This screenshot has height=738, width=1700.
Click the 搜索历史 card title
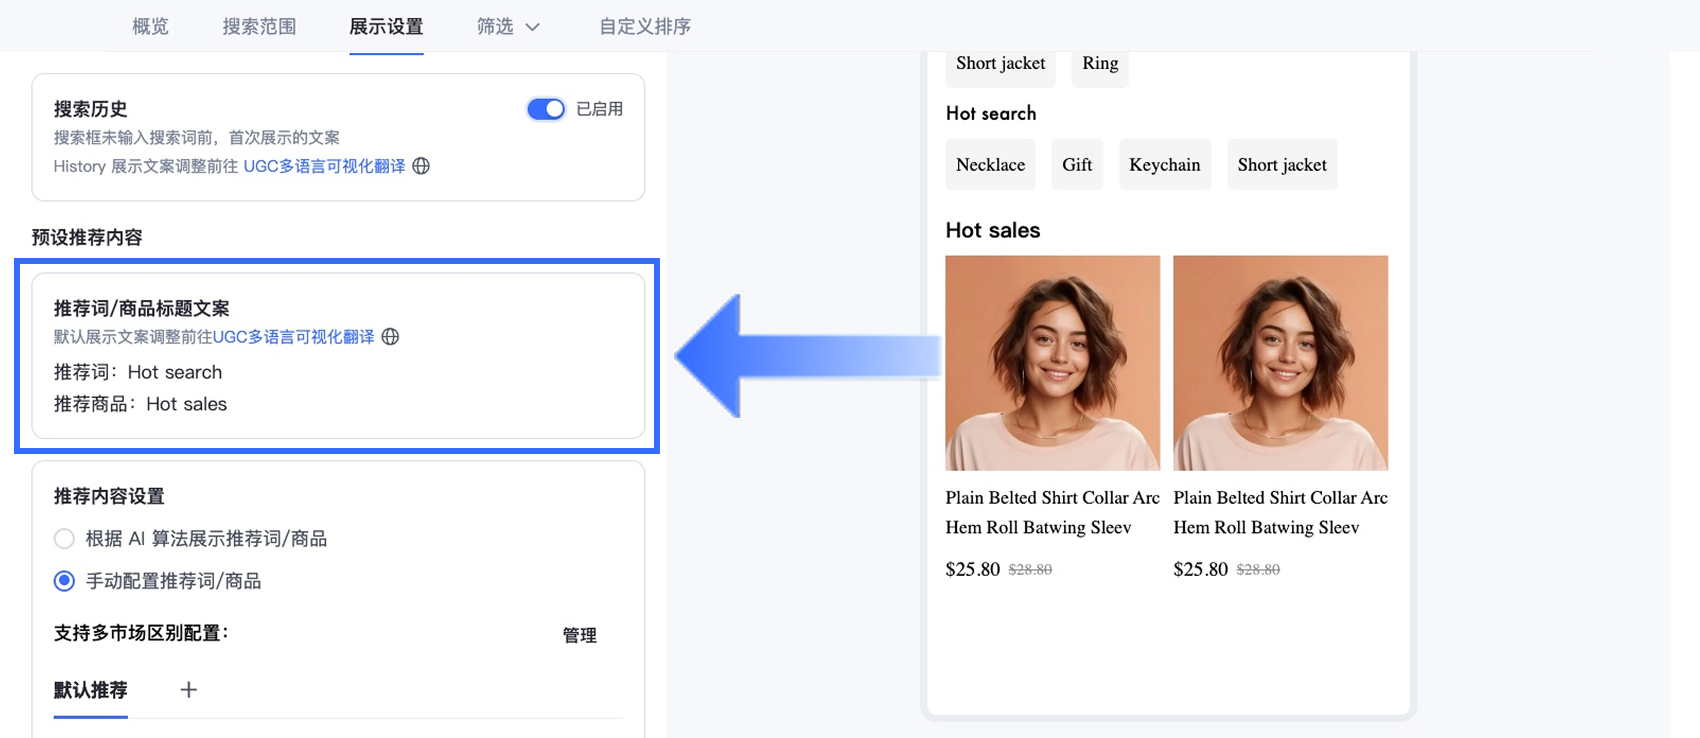tap(91, 109)
